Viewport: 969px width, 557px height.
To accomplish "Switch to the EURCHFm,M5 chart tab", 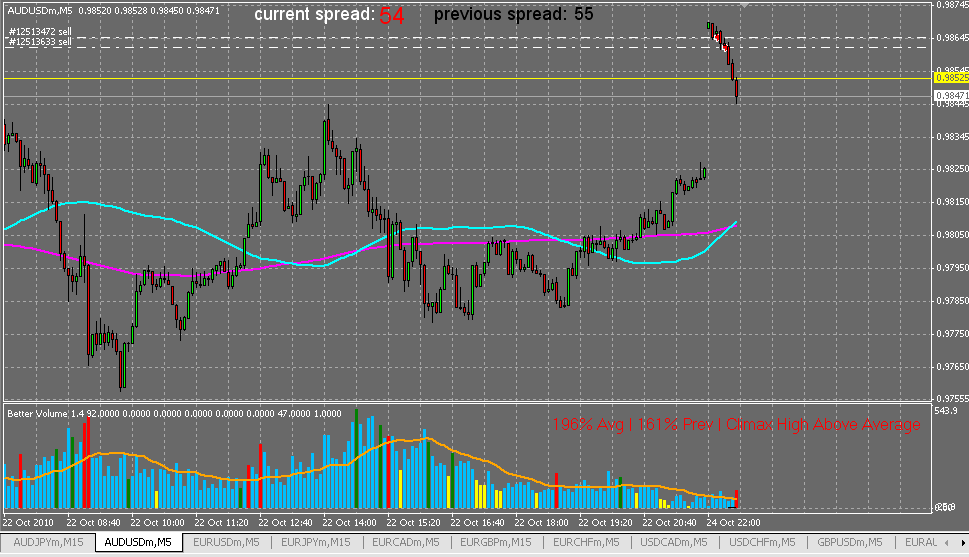I will [x=586, y=542].
